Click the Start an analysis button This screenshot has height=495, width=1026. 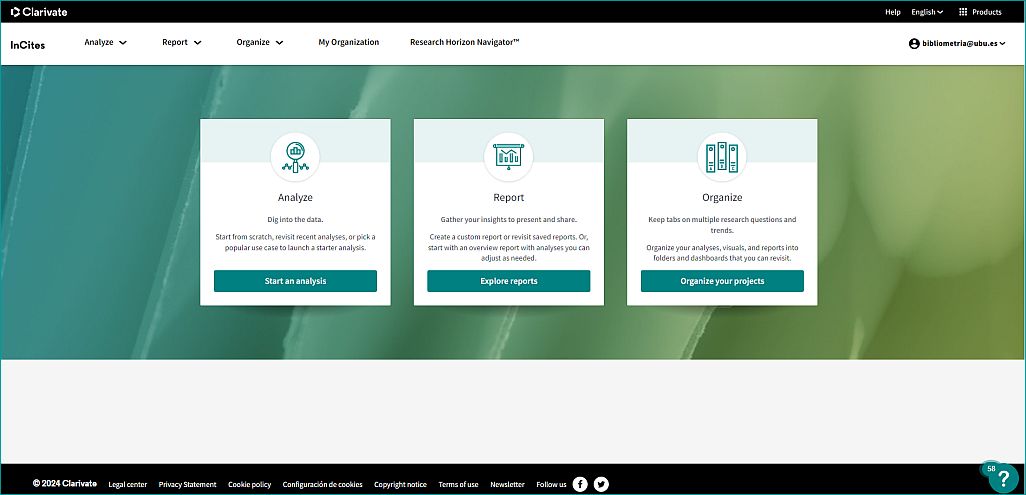click(x=295, y=281)
